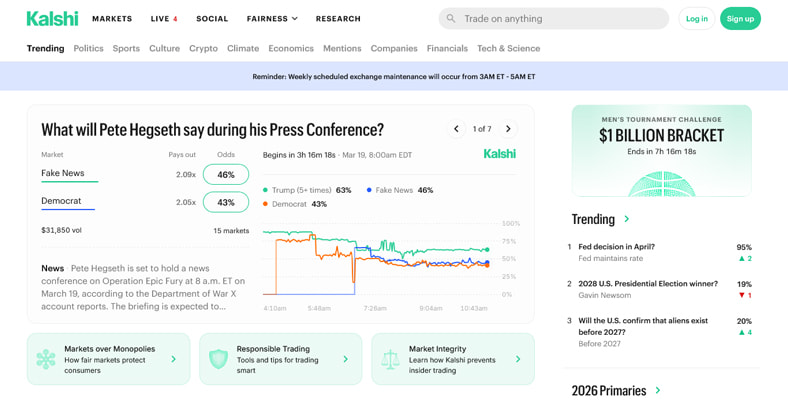
Task: Open the Crypto category tab
Action: (x=203, y=48)
